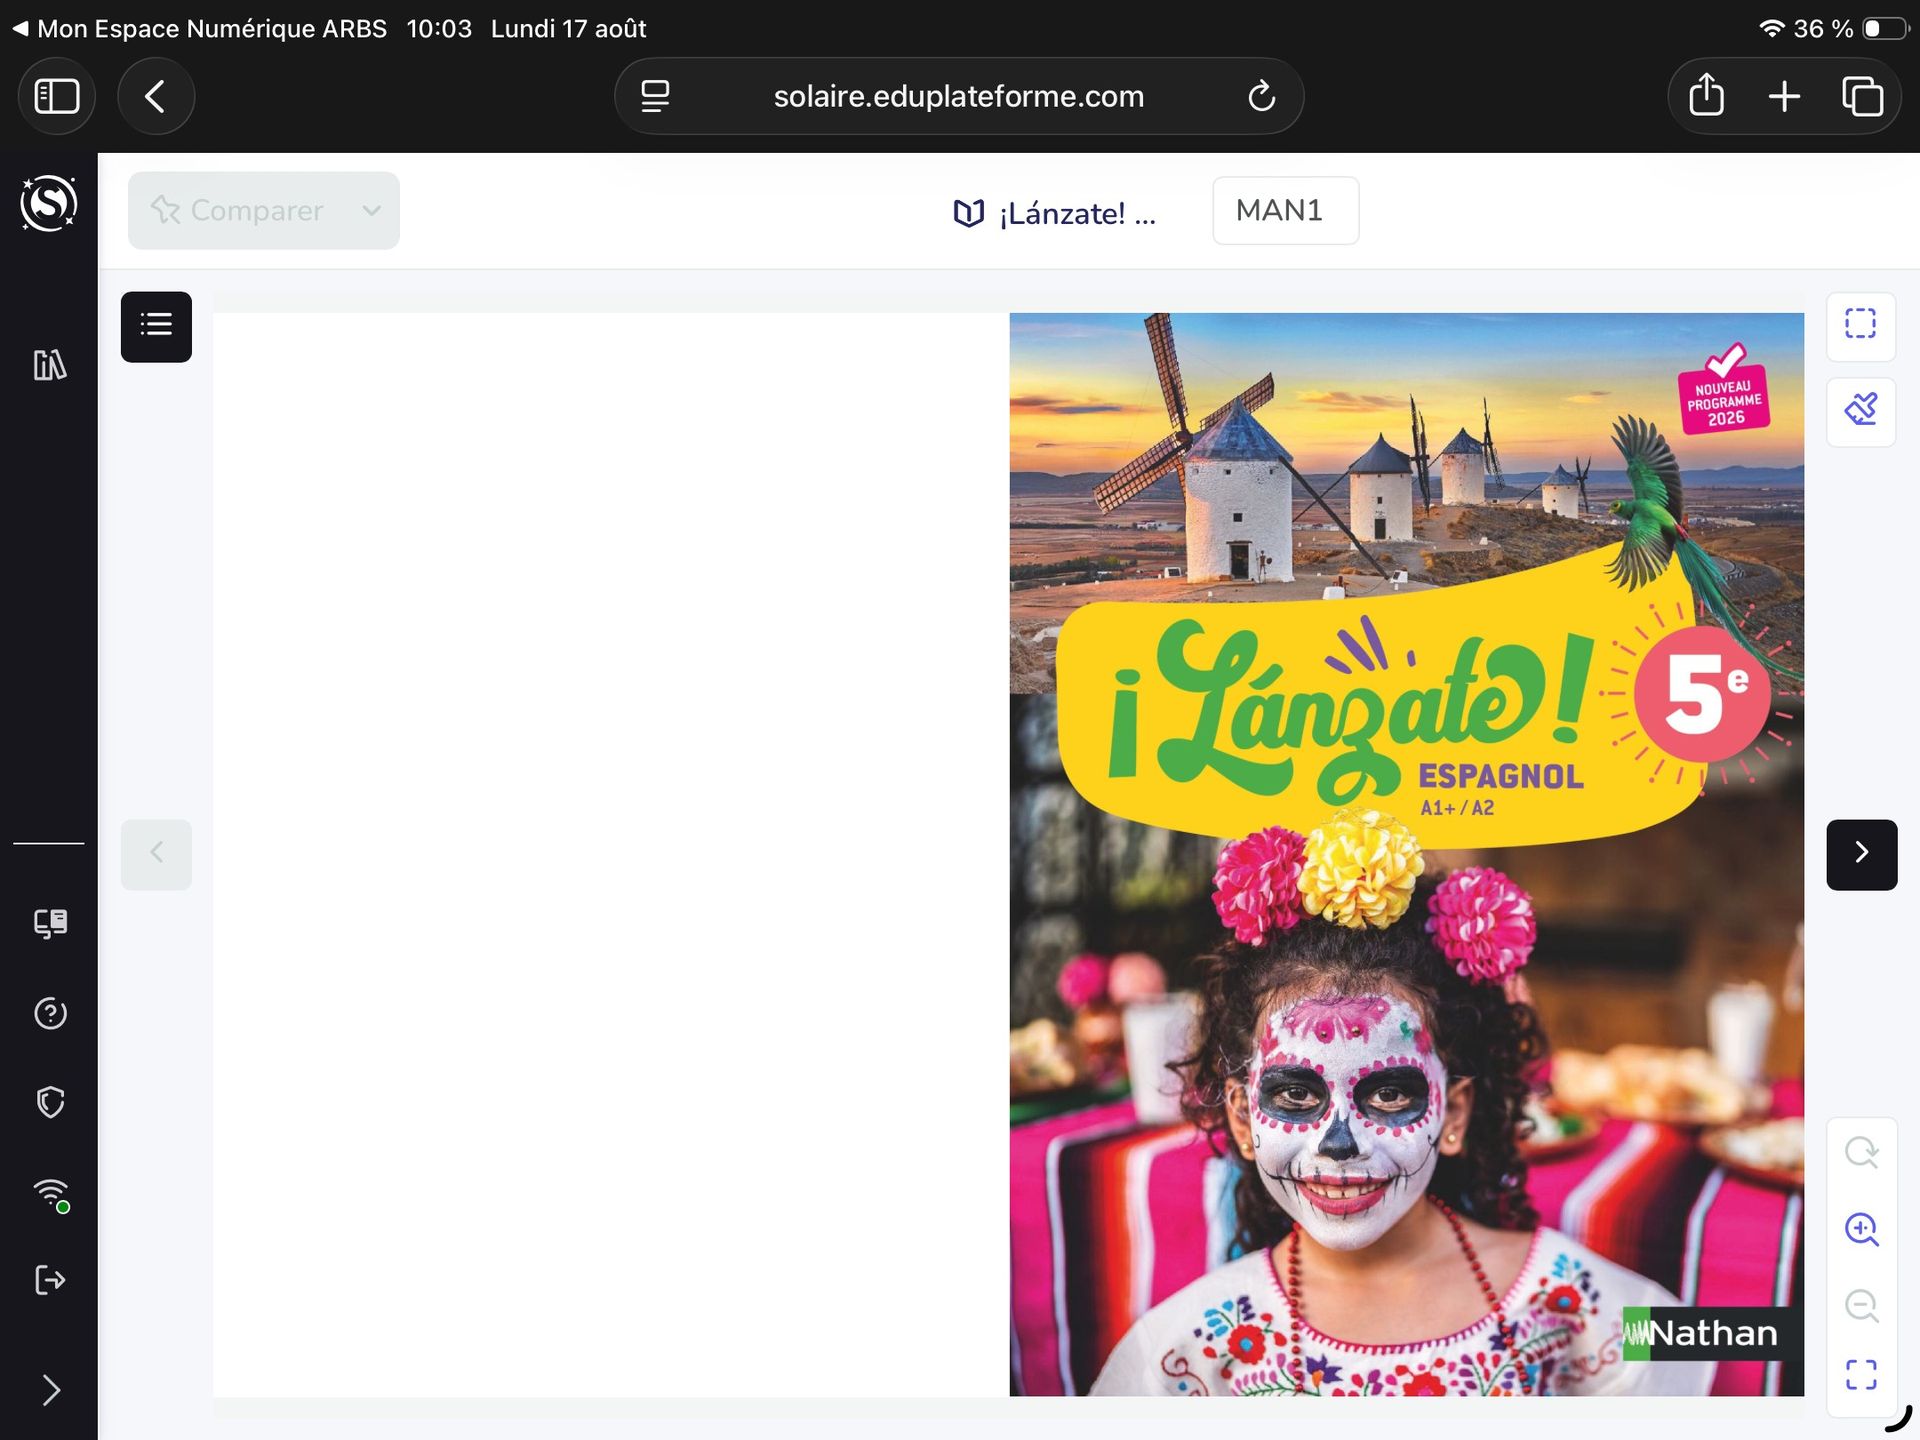The width and height of the screenshot is (1920, 1440).
Task: Select the eraser annotation tool
Action: click(x=1861, y=410)
